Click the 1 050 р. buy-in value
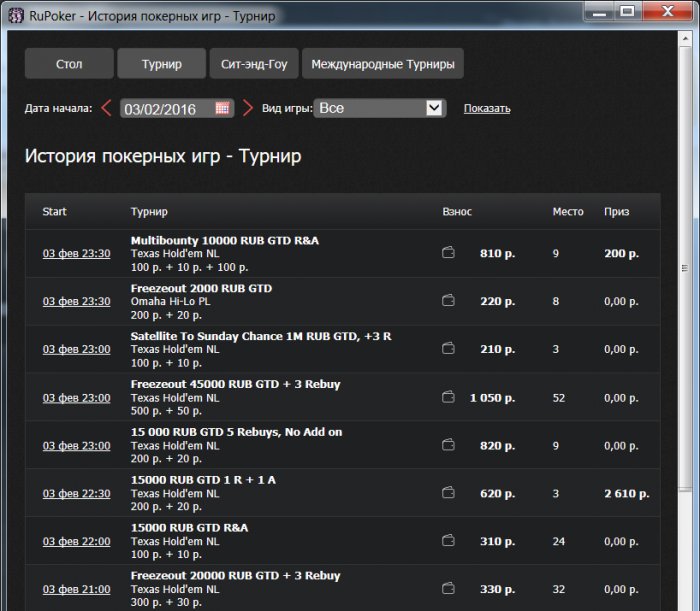This screenshot has width=700, height=611. (492, 398)
